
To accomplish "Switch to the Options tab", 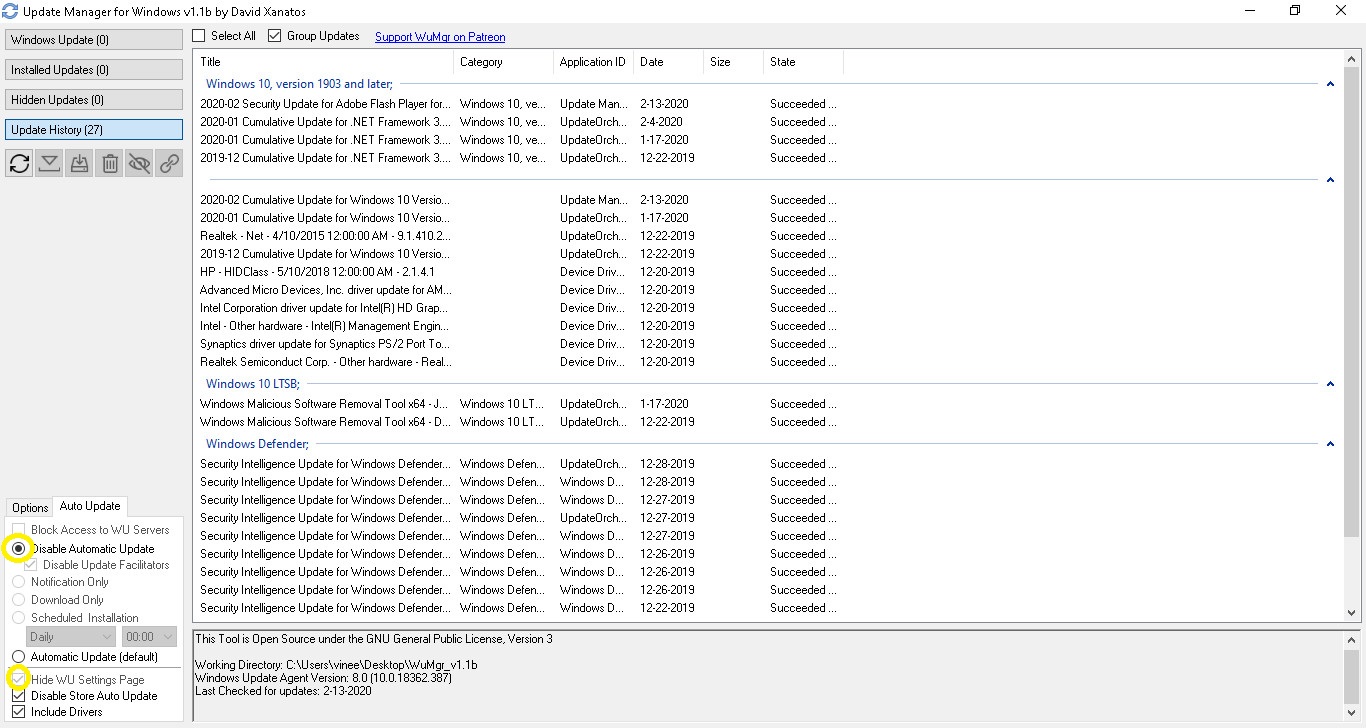I will 30,508.
